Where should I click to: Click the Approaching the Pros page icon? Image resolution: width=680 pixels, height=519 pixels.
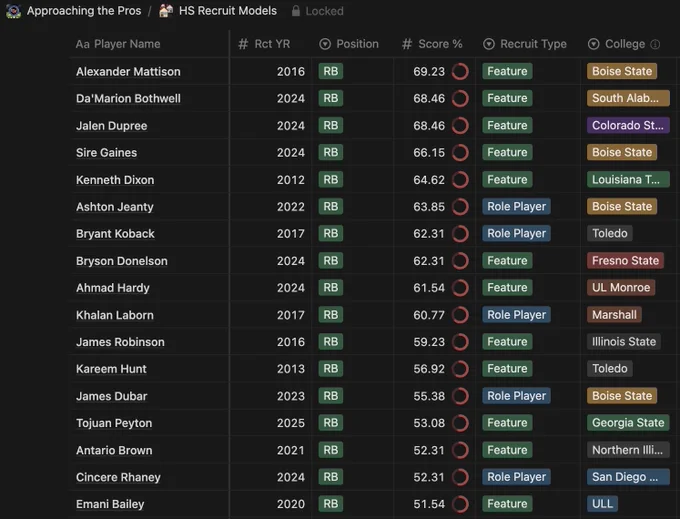pyautogui.click(x=13, y=11)
